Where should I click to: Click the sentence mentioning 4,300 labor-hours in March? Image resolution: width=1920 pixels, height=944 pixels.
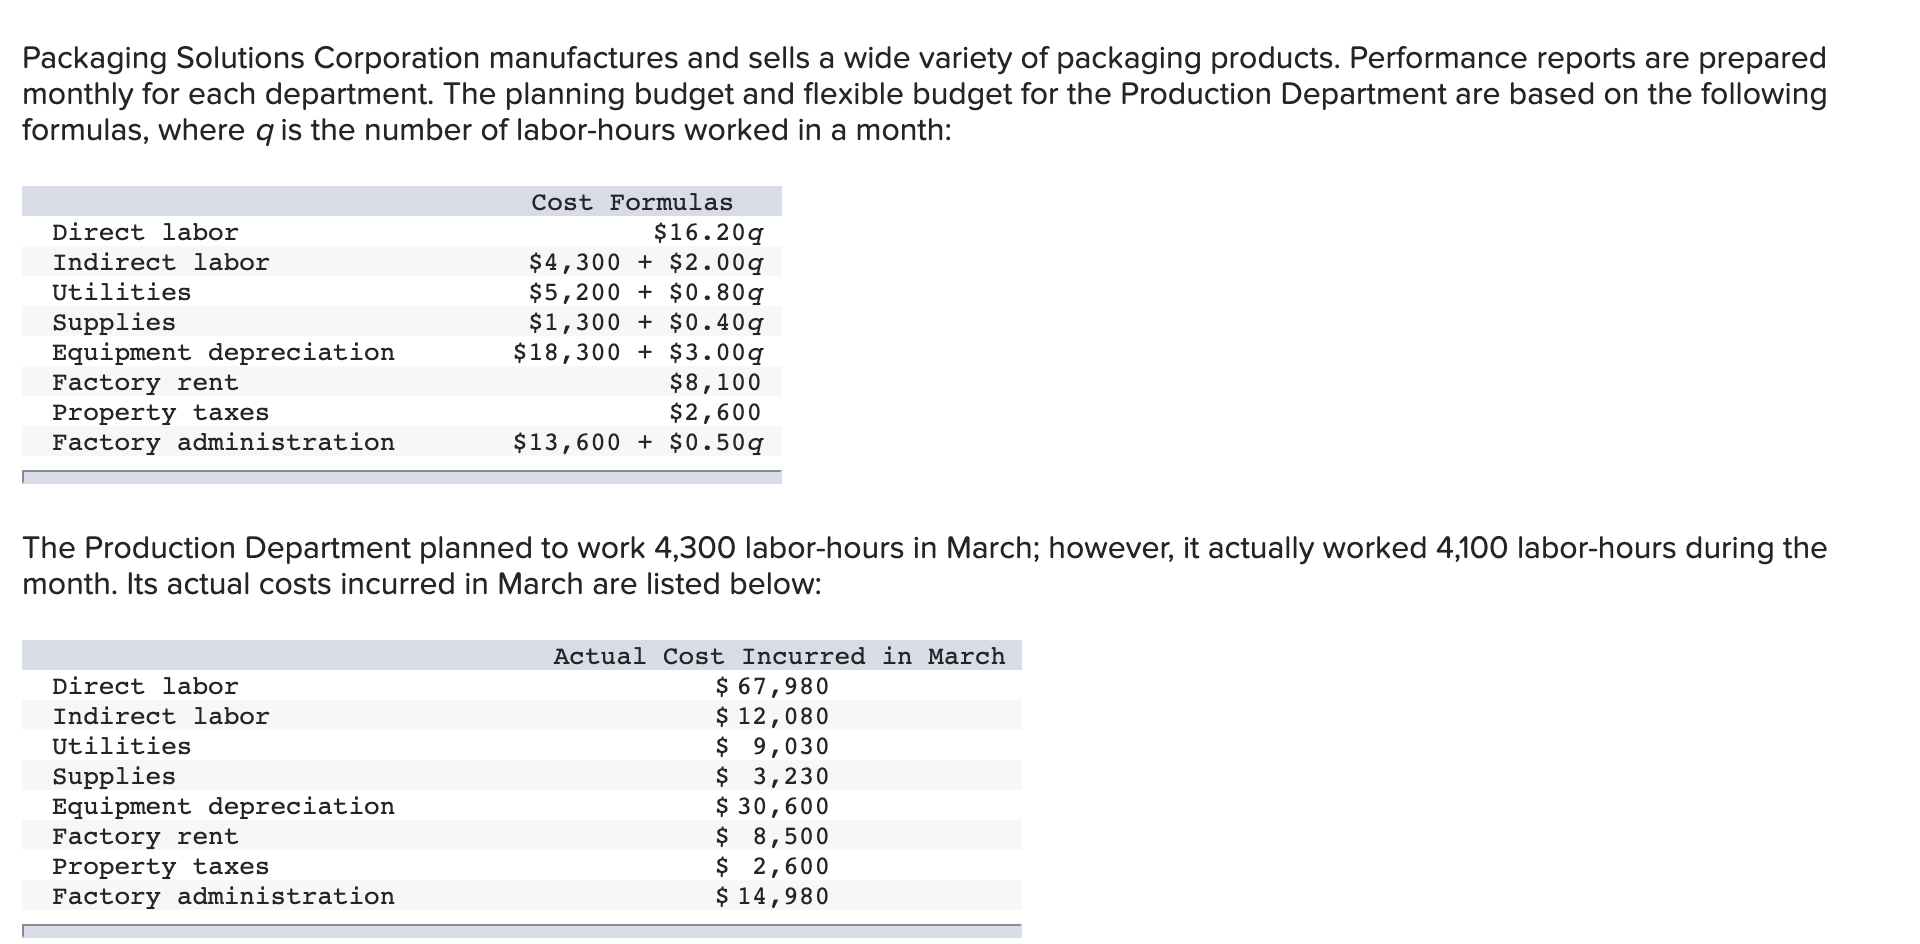tap(925, 566)
